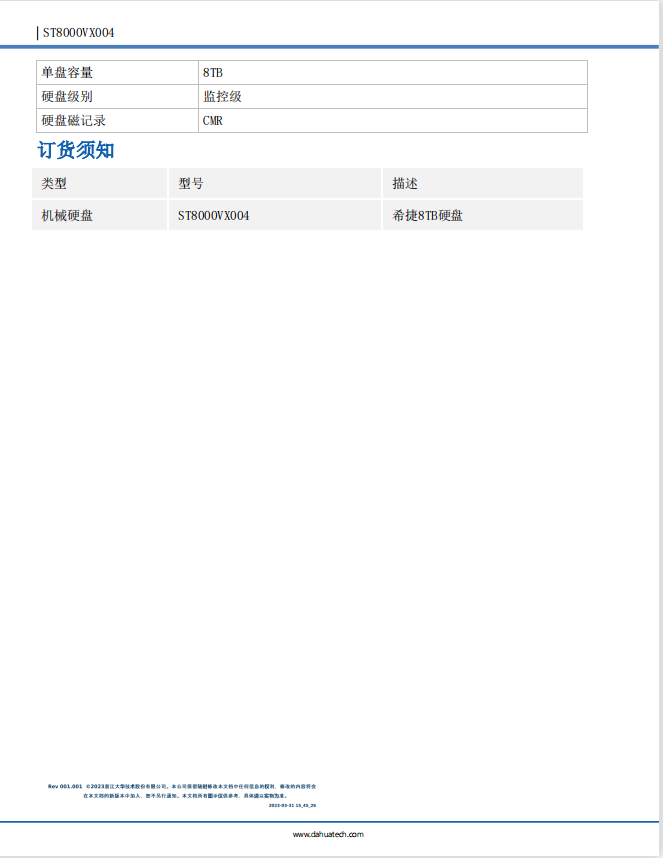Click the Rev 001.001 copyright notice
The width and height of the screenshot is (663, 858).
tap(182, 791)
